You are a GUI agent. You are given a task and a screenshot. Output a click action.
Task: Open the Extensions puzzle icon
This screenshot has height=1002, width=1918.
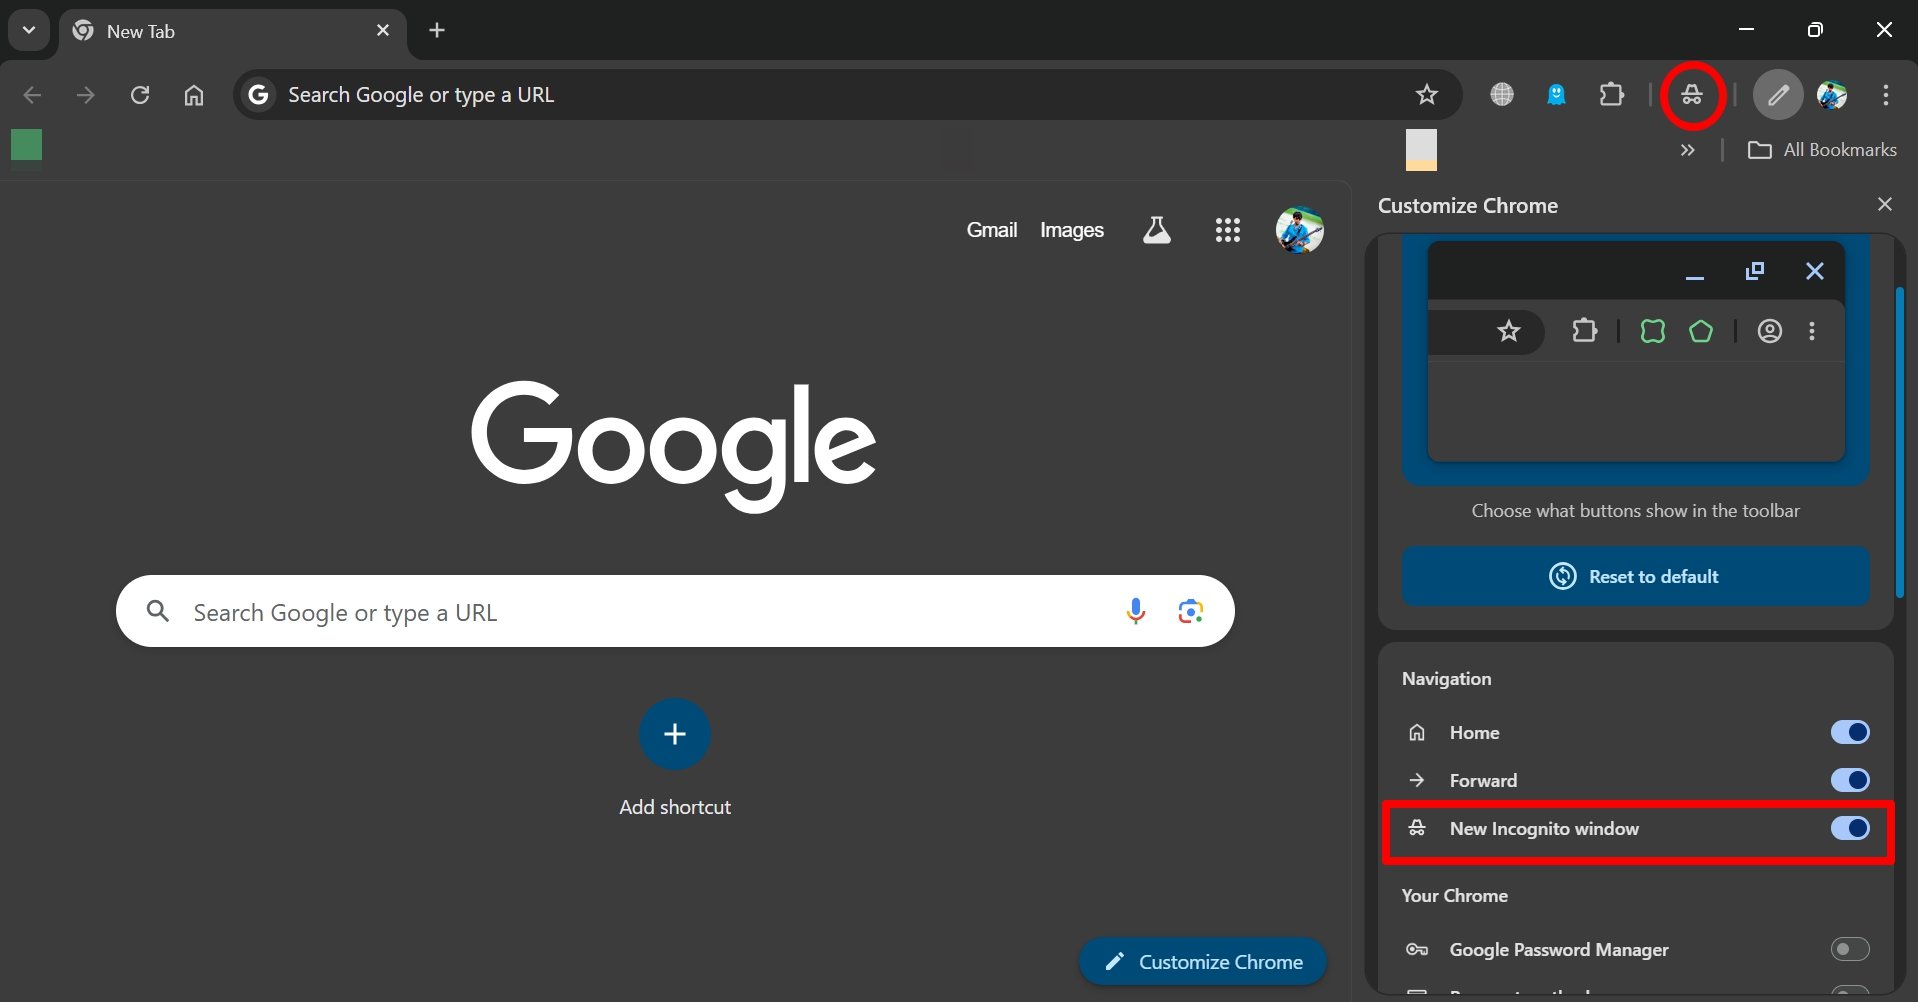[1611, 95]
